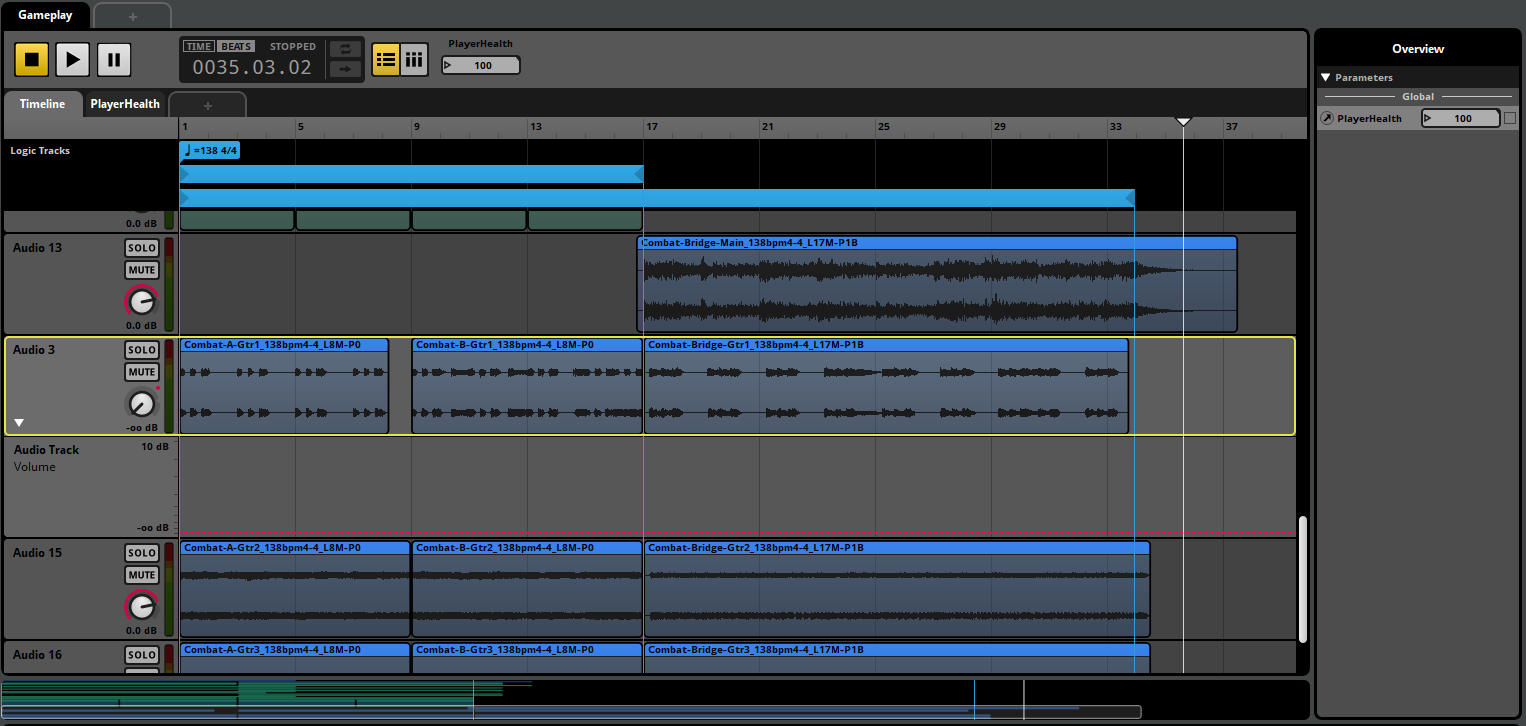Image resolution: width=1526 pixels, height=726 pixels.
Task: Adjust the Audio 13 volume knob
Action: pyautogui.click(x=142, y=300)
